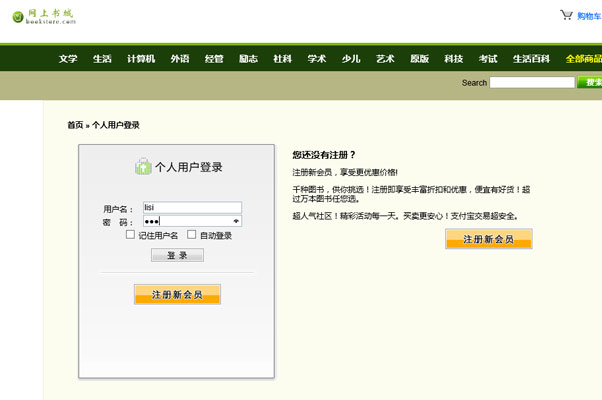This screenshot has width=602, height=400.
Task: Open the 购物车 link
Action: click(589, 16)
